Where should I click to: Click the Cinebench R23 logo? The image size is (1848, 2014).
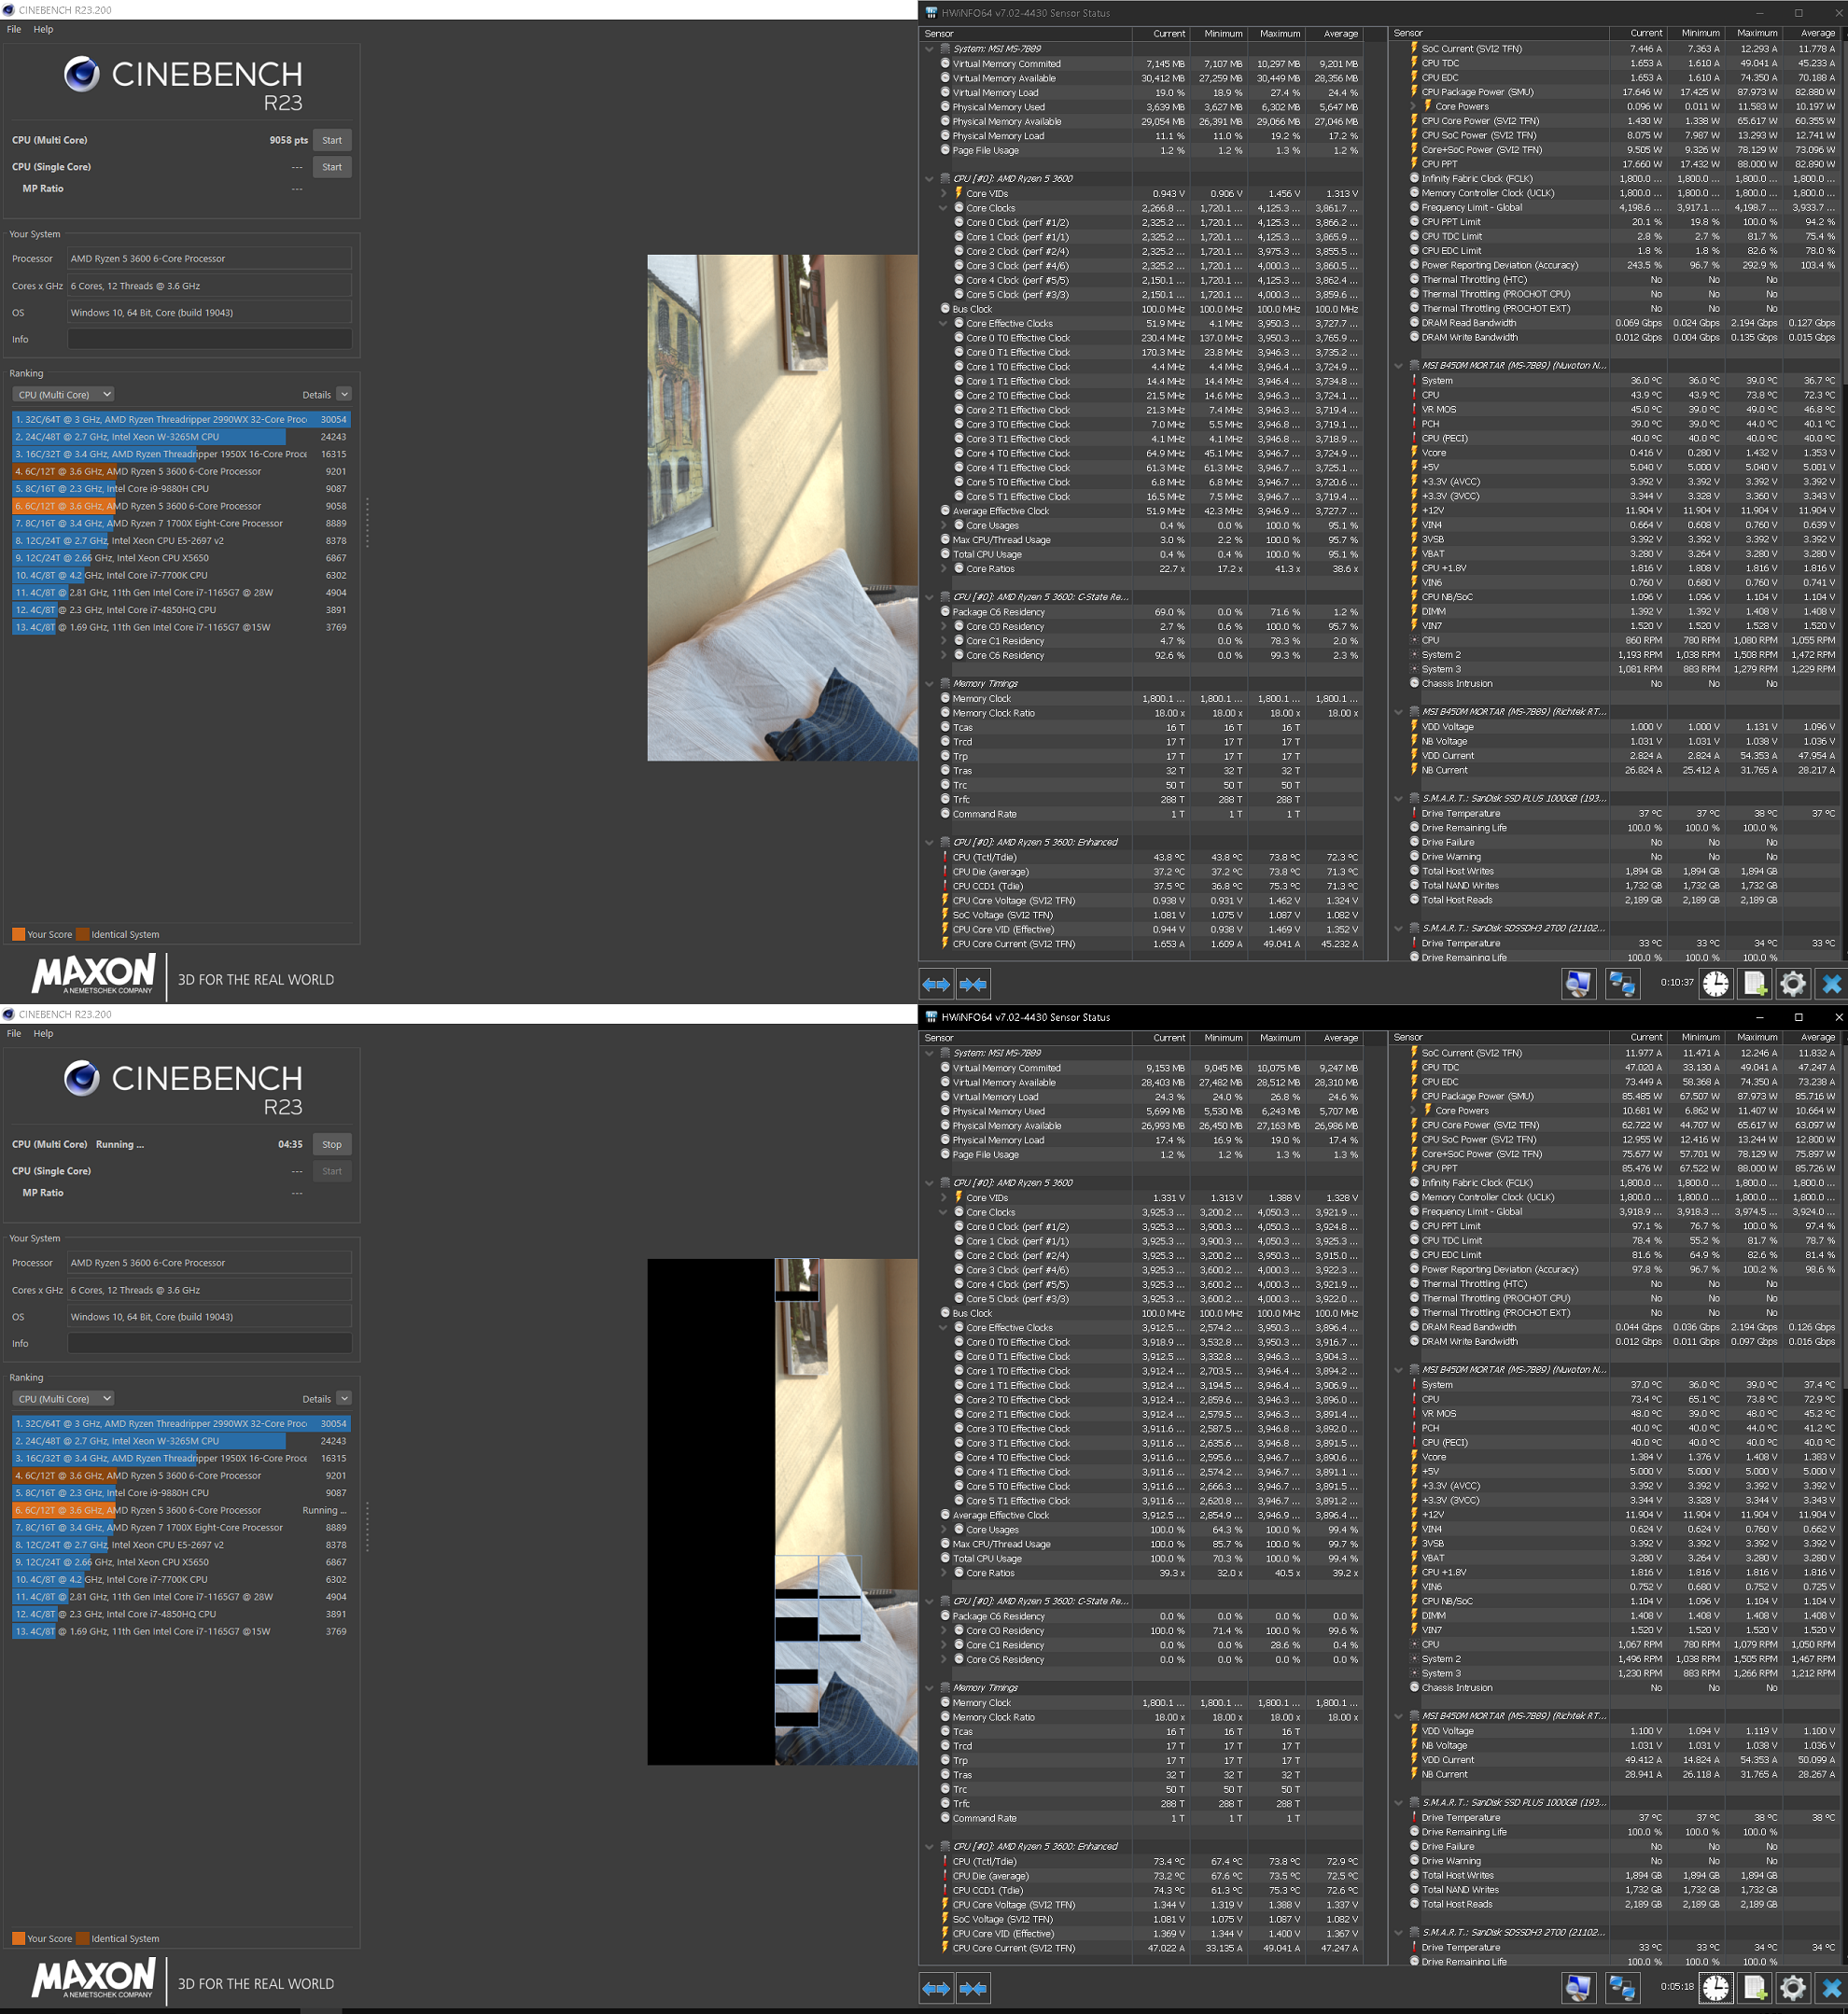(x=81, y=75)
